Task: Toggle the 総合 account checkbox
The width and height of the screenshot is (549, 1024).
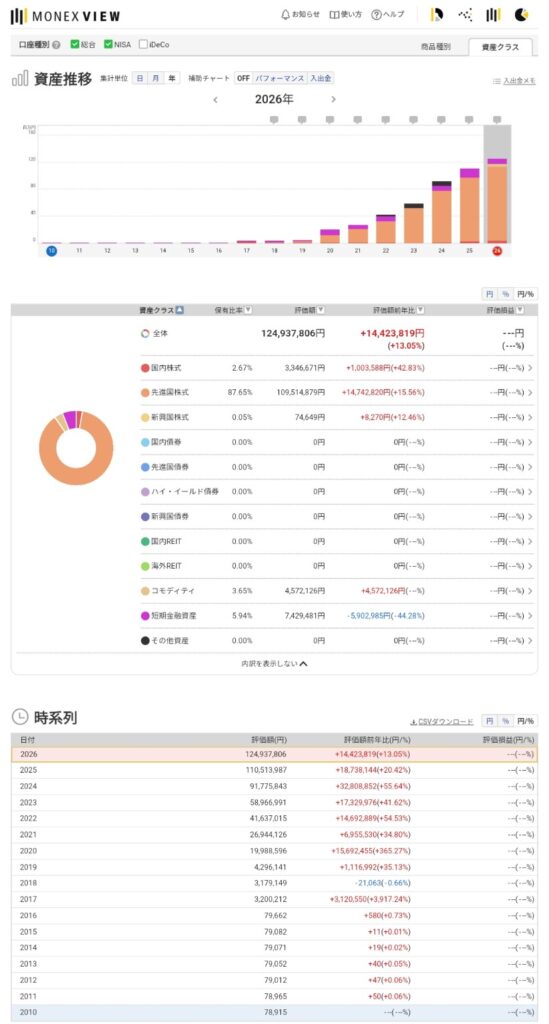Action: point(74,44)
